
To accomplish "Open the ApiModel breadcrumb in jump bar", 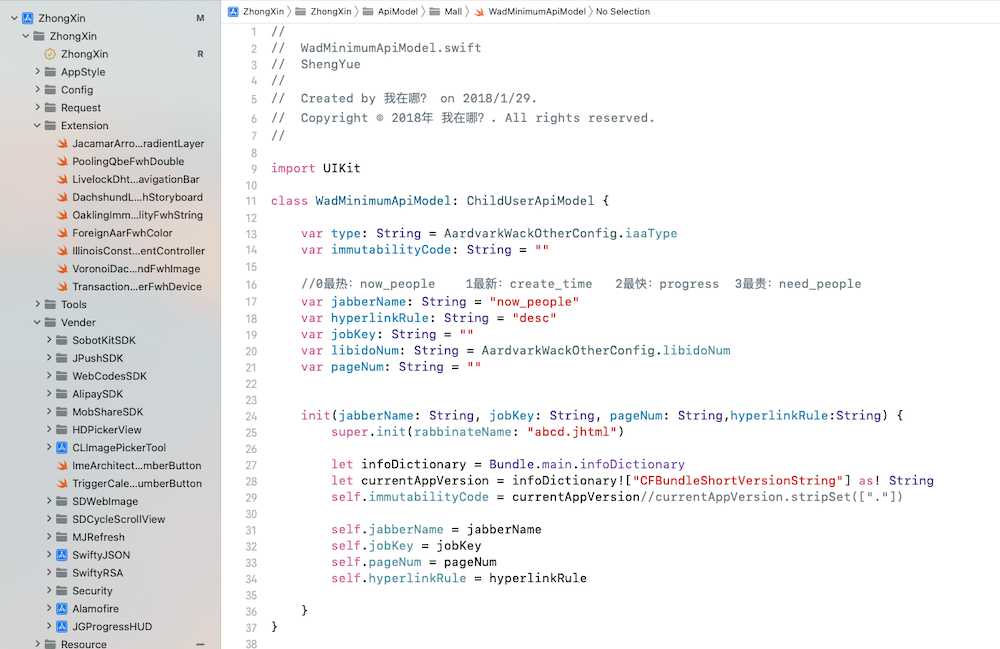I will (x=397, y=11).
